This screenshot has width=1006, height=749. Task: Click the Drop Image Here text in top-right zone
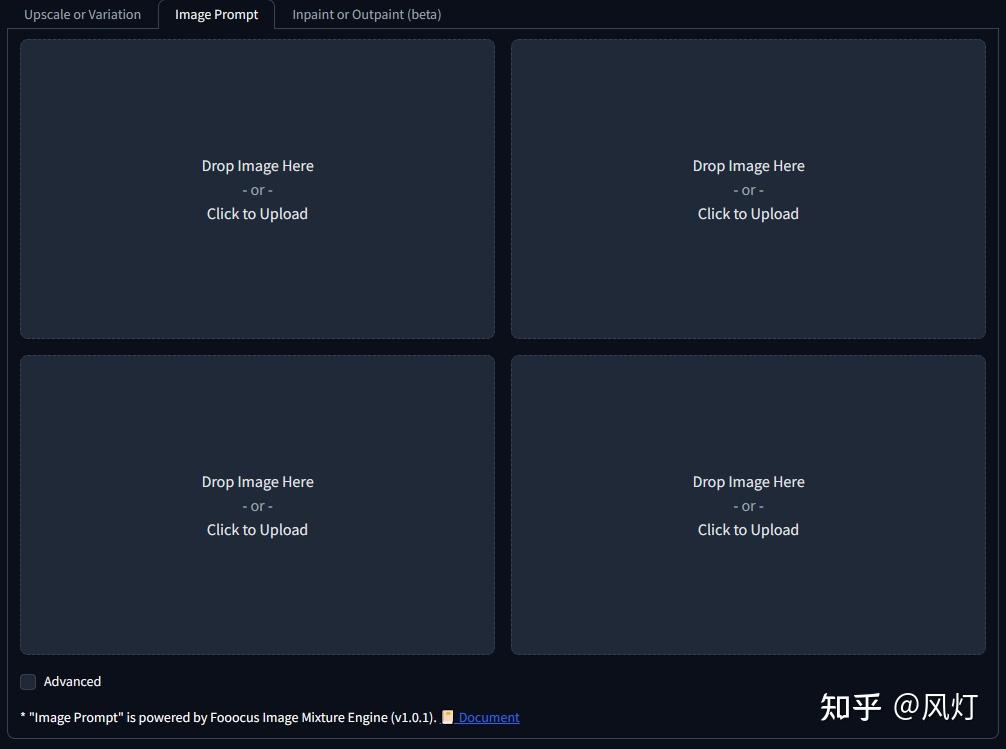(748, 165)
